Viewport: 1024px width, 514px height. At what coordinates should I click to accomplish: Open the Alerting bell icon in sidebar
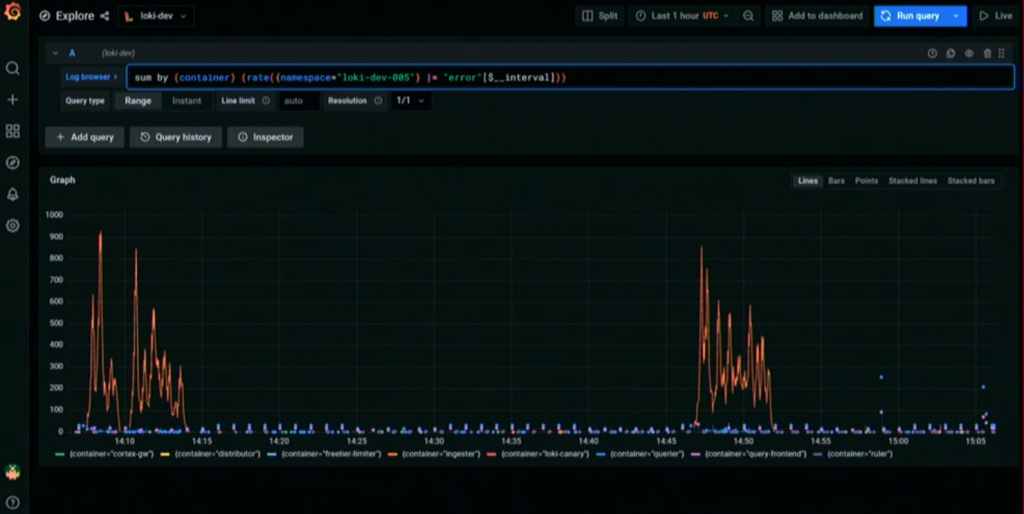(12, 194)
